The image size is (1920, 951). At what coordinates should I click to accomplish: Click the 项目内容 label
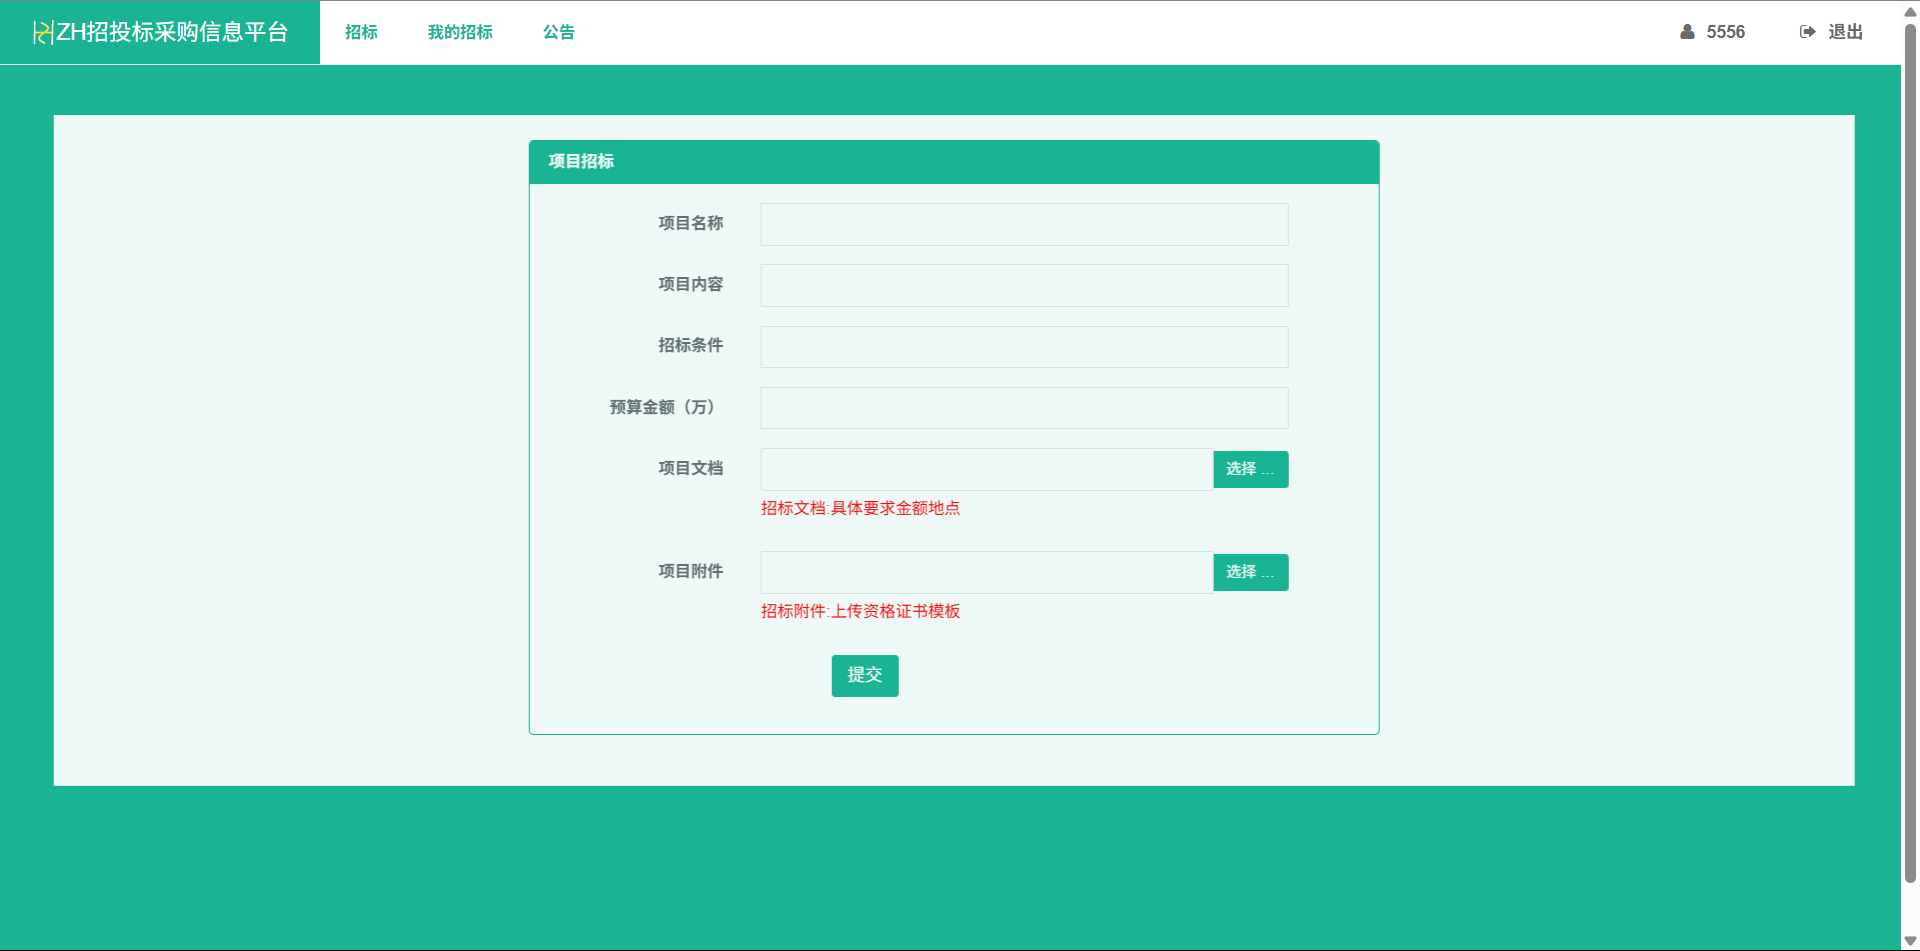coord(690,284)
